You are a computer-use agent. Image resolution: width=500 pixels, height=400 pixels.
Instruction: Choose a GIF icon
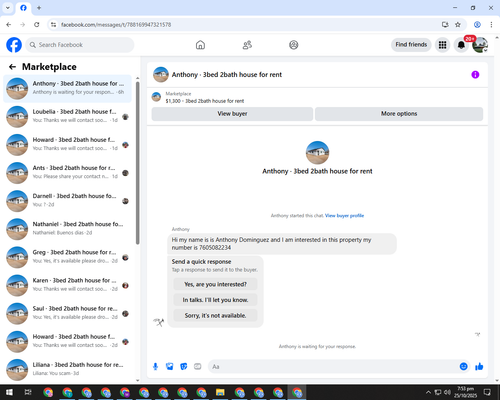tap(198, 367)
